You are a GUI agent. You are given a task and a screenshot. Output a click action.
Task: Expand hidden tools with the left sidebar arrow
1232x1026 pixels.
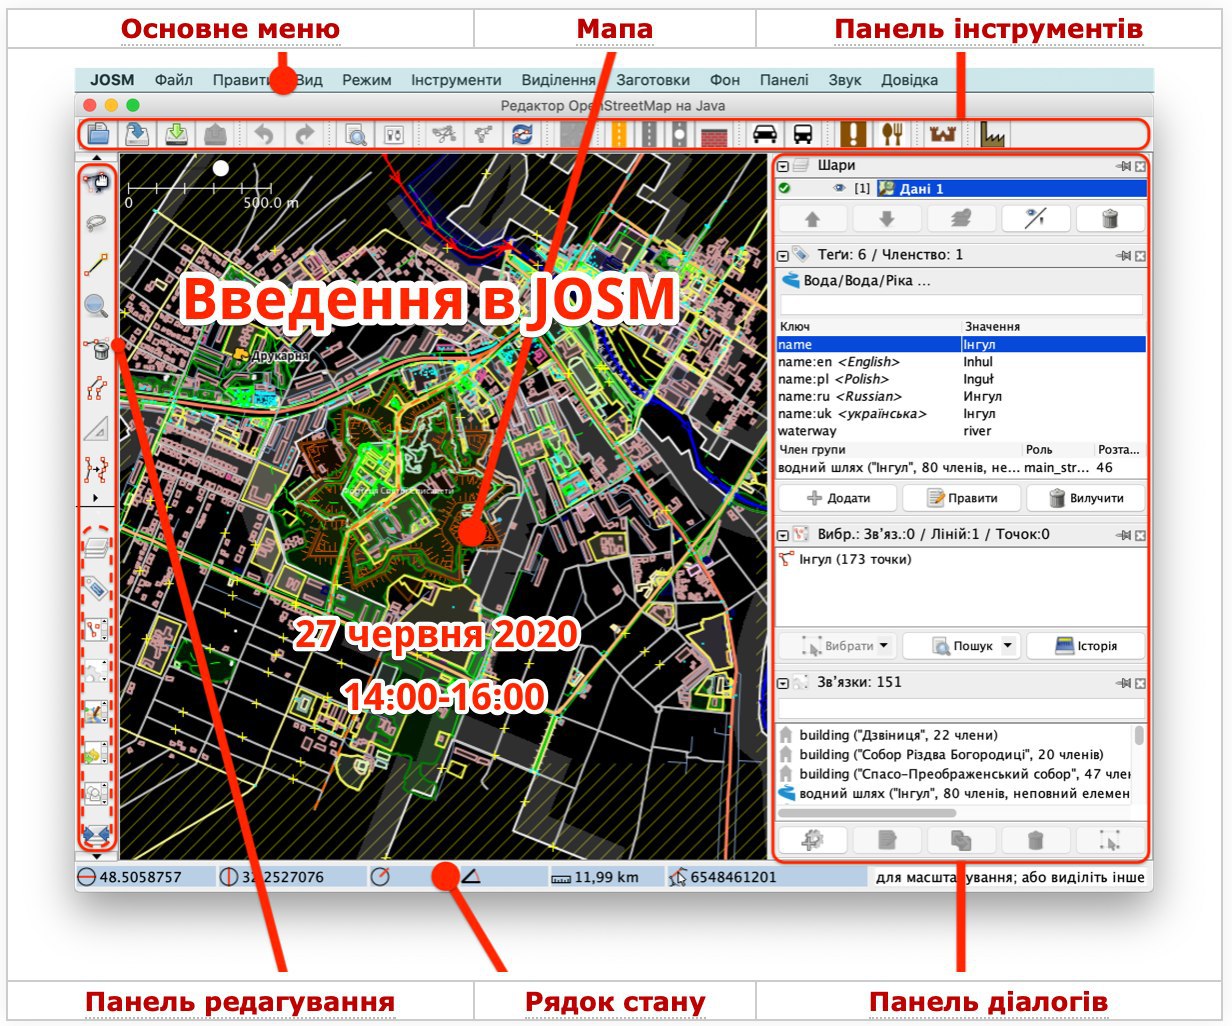(x=96, y=497)
